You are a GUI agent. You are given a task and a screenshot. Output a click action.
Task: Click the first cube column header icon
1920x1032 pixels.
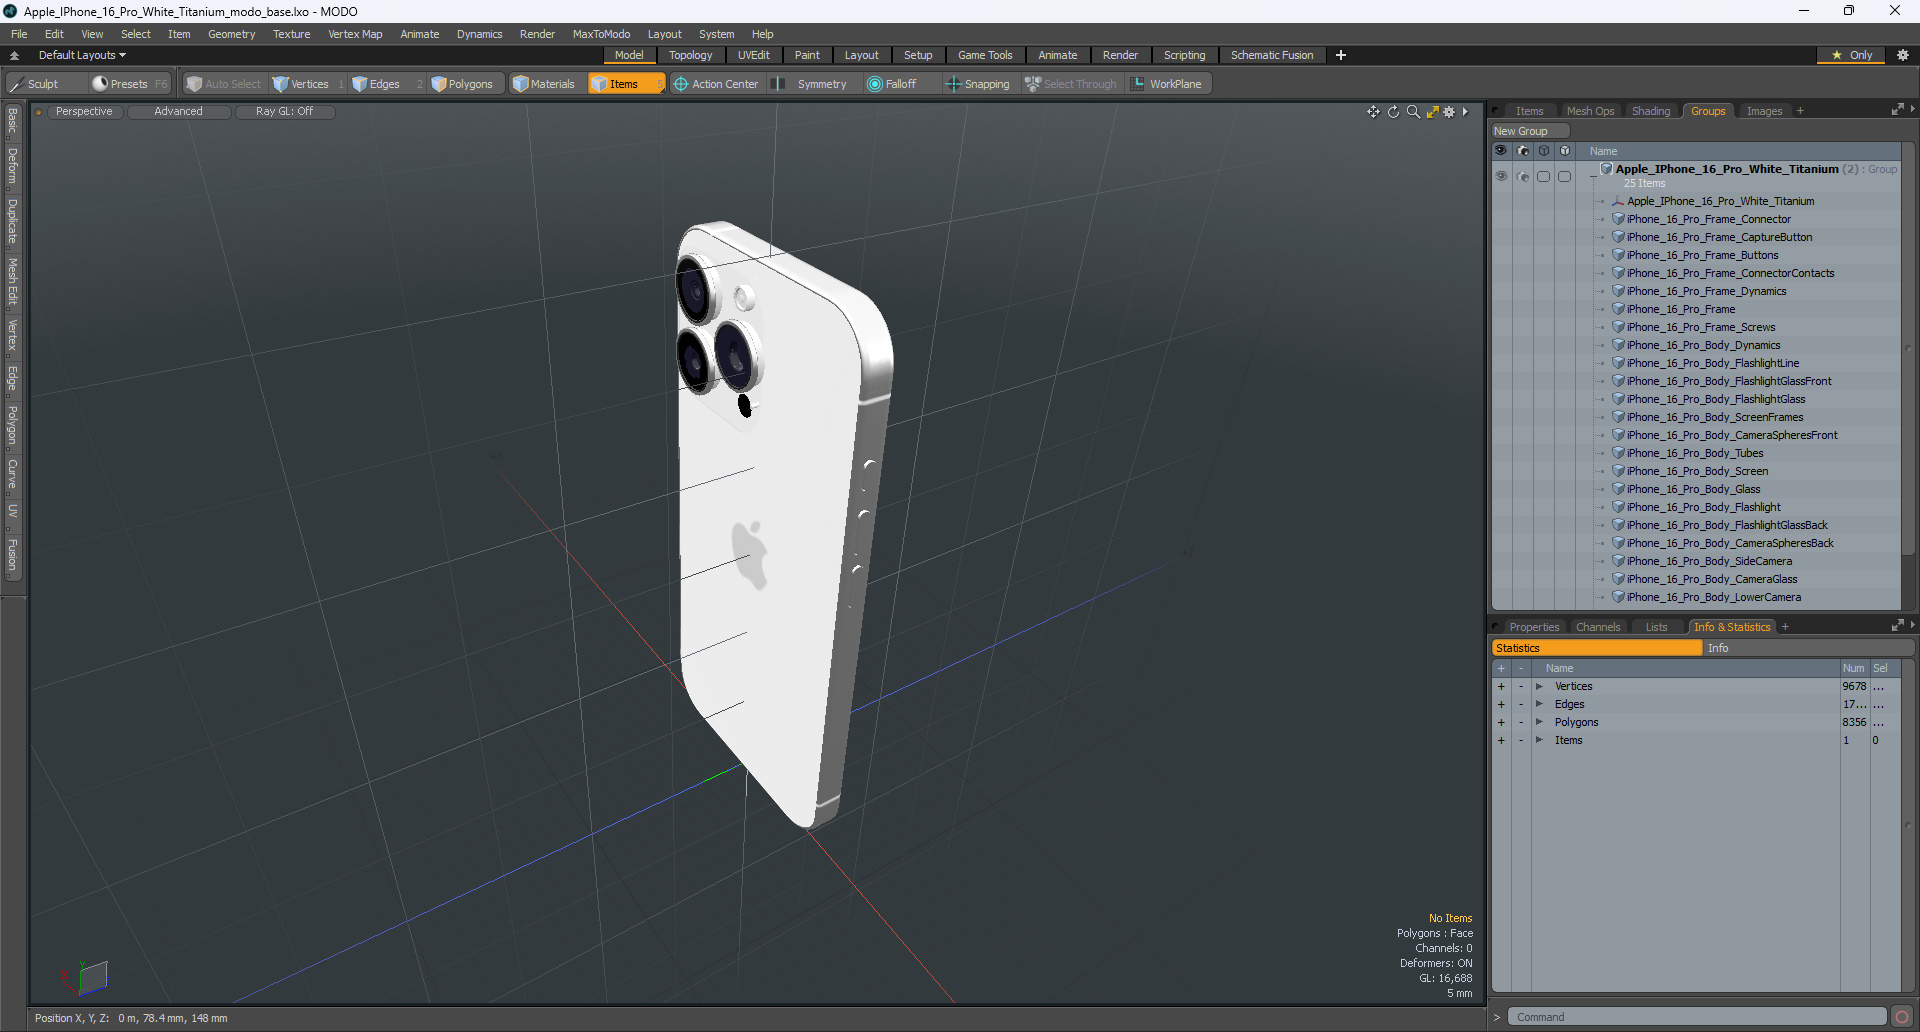point(1544,151)
